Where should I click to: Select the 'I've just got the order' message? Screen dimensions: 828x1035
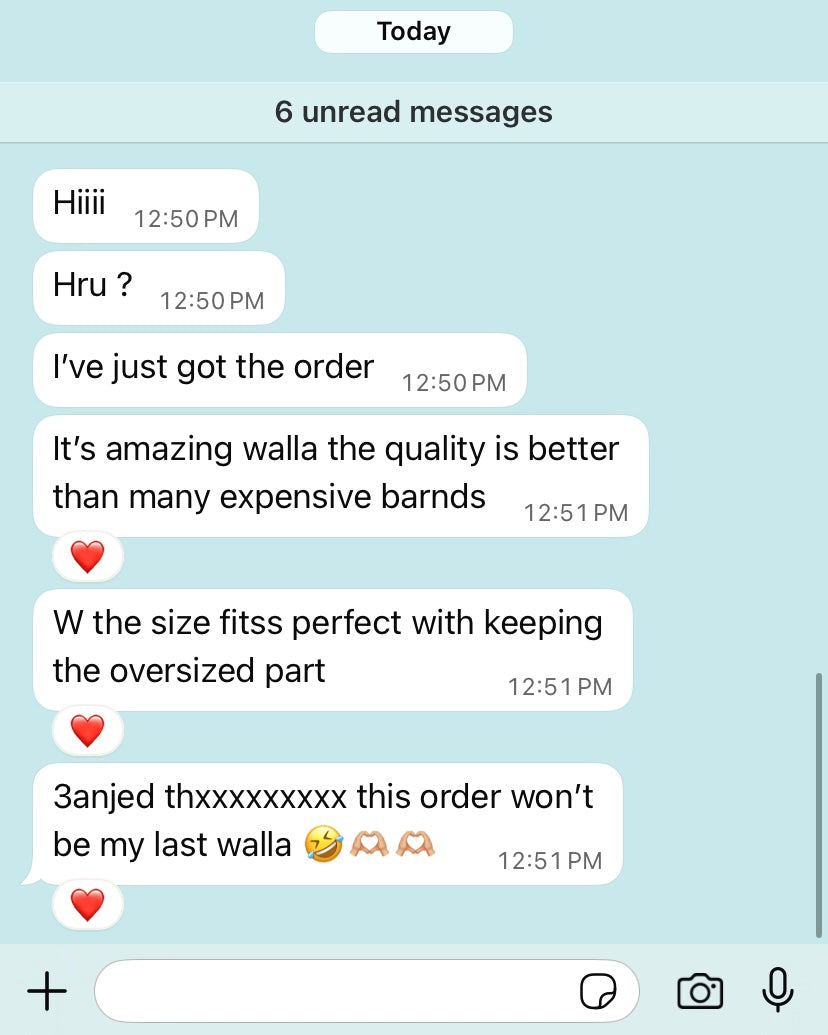tap(280, 370)
